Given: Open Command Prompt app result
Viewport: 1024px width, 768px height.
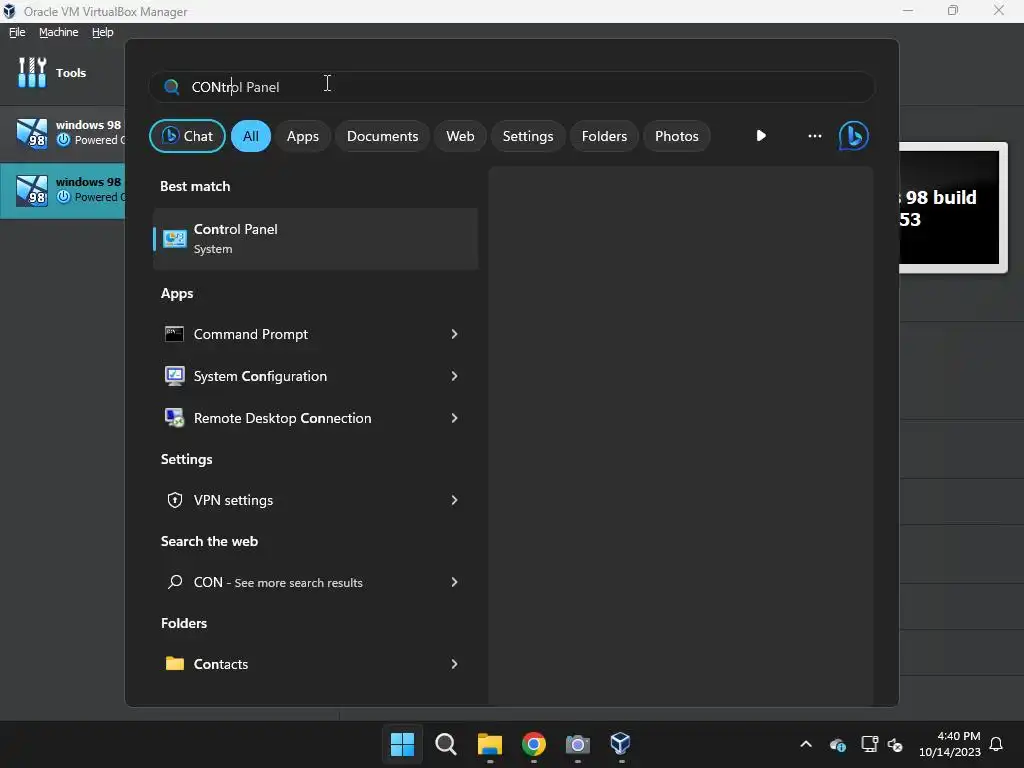Looking at the screenshot, I should (315, 334).
